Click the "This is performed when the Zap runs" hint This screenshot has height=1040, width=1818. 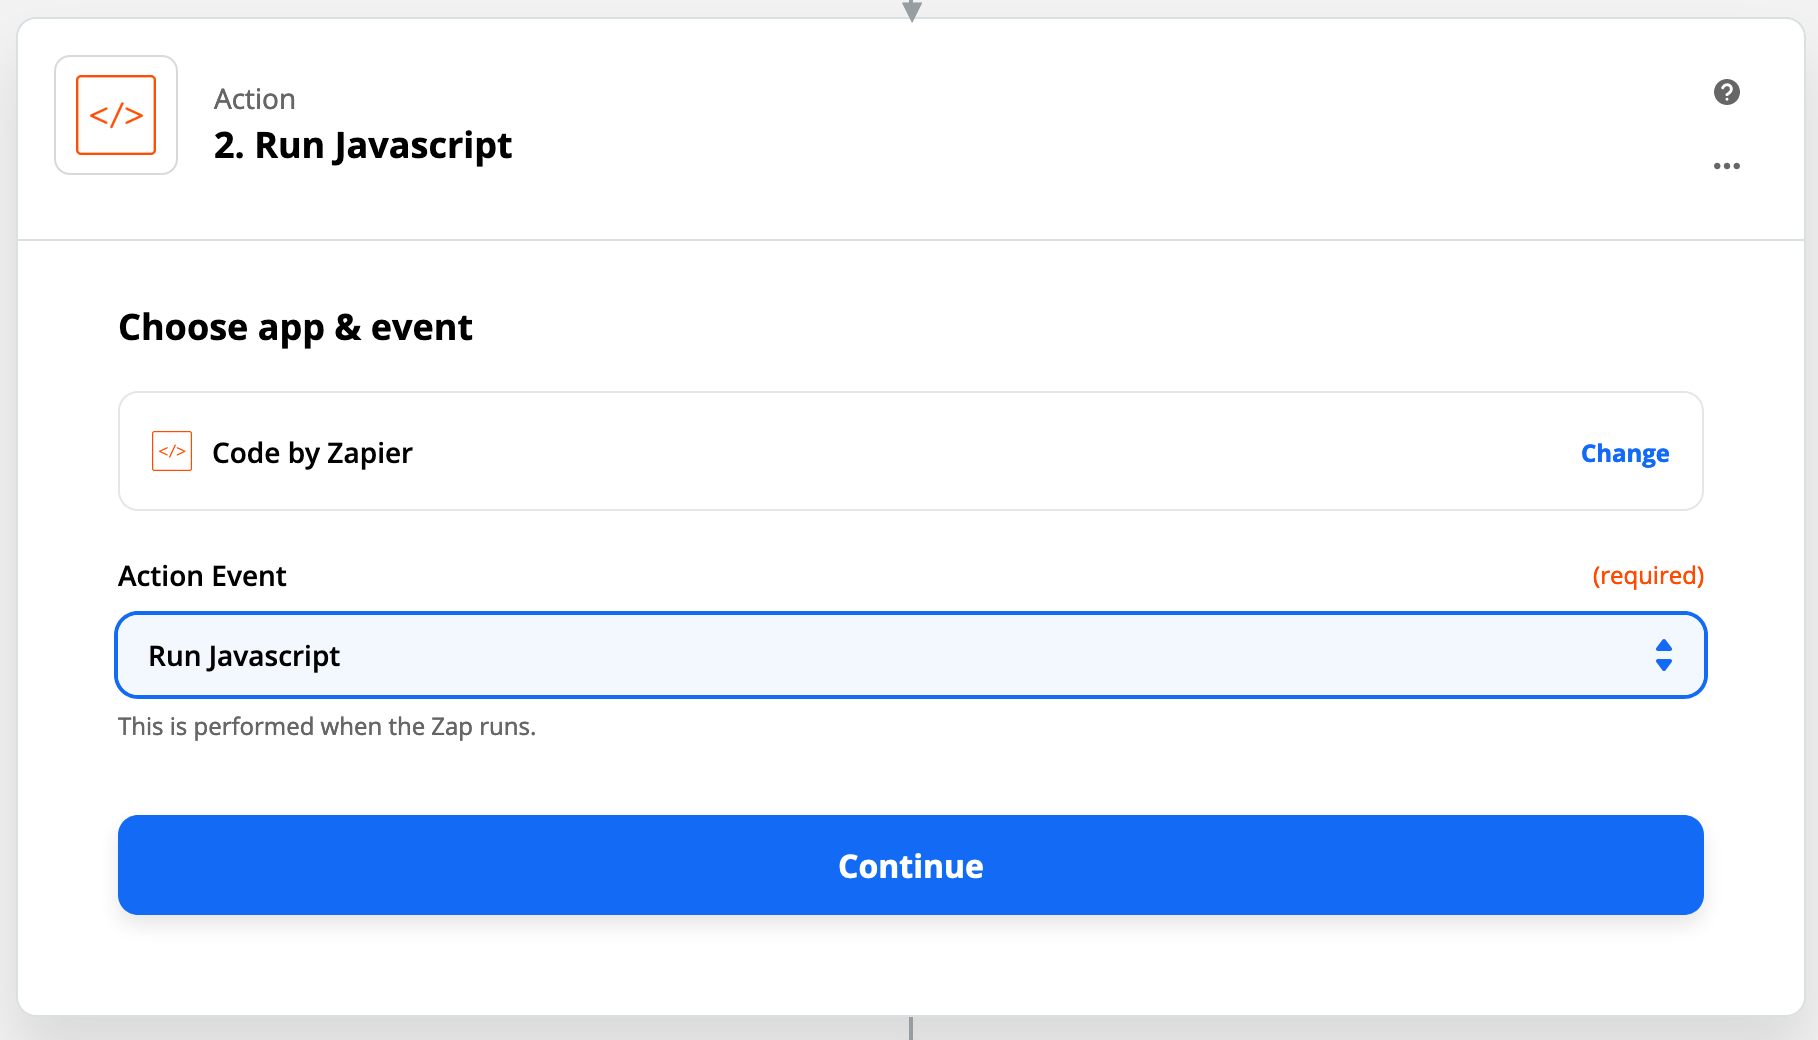(327, 727)
